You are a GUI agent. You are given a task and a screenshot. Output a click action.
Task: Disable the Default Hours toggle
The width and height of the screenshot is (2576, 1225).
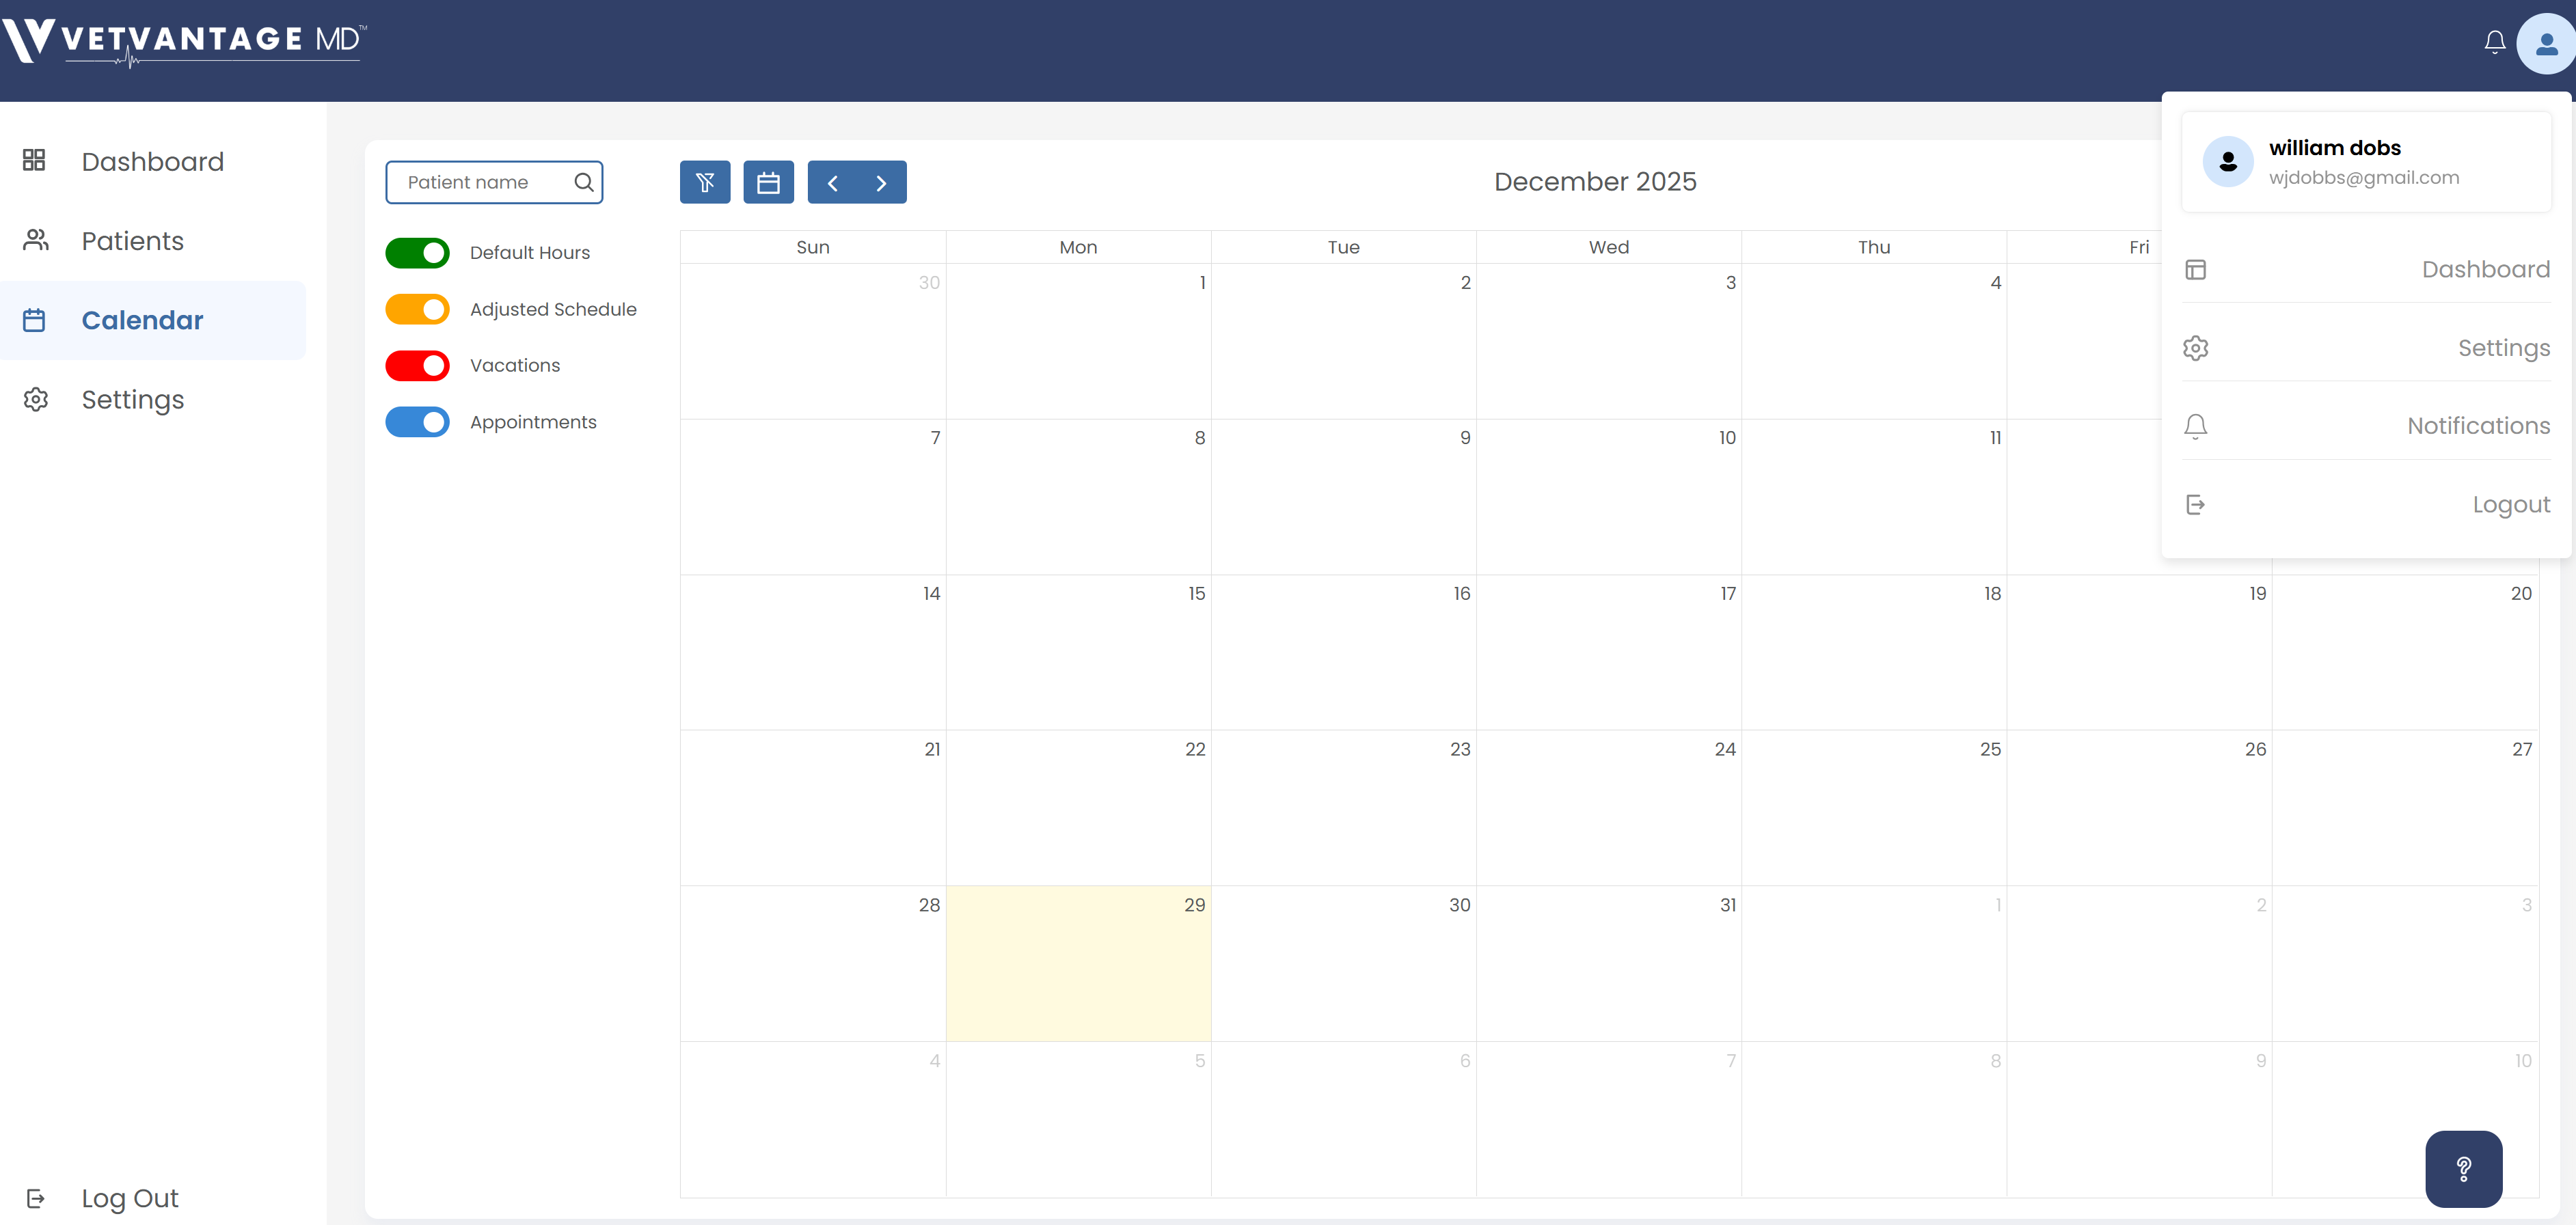point(417,252)
